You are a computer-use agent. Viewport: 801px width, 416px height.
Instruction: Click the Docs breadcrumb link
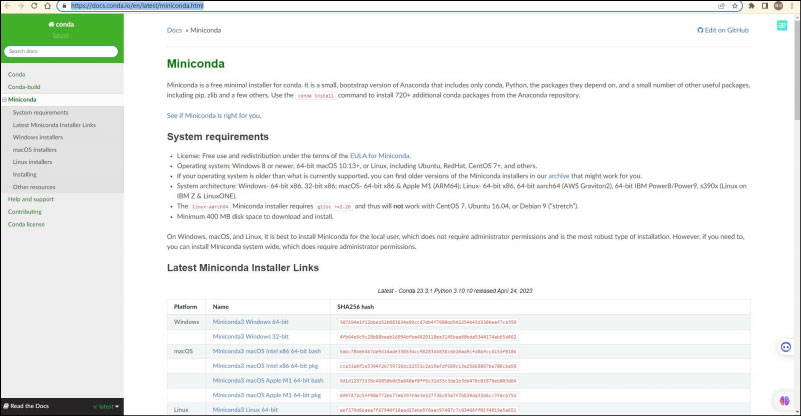174,30
